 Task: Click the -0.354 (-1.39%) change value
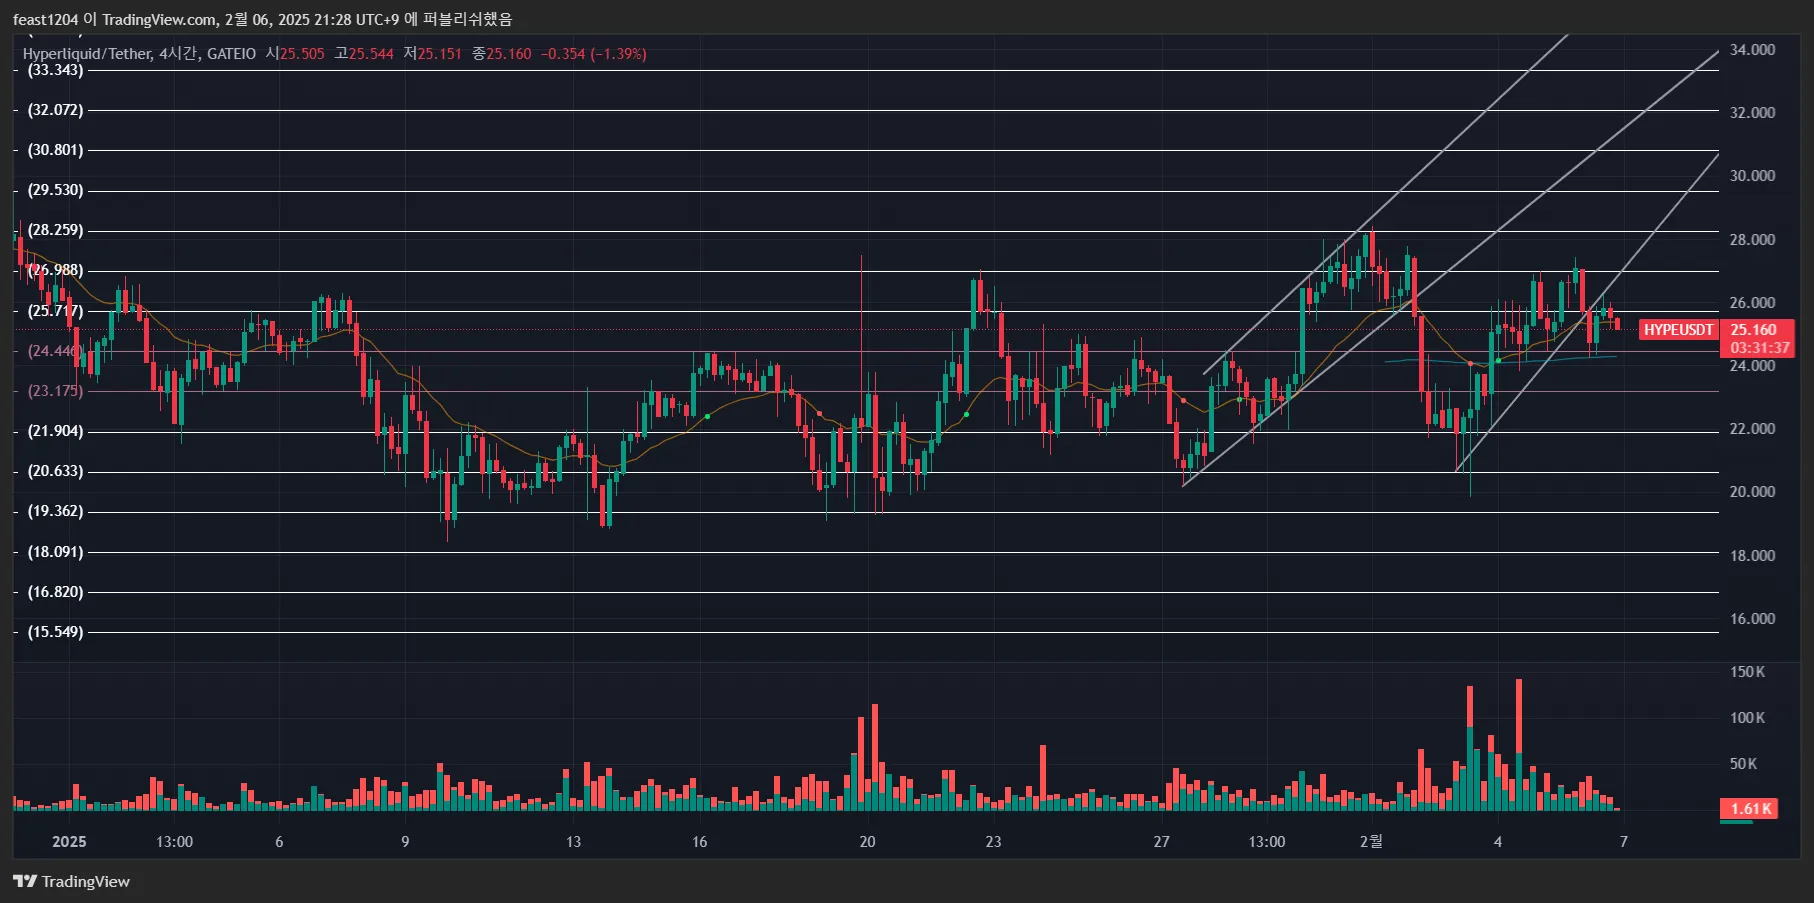594,54
